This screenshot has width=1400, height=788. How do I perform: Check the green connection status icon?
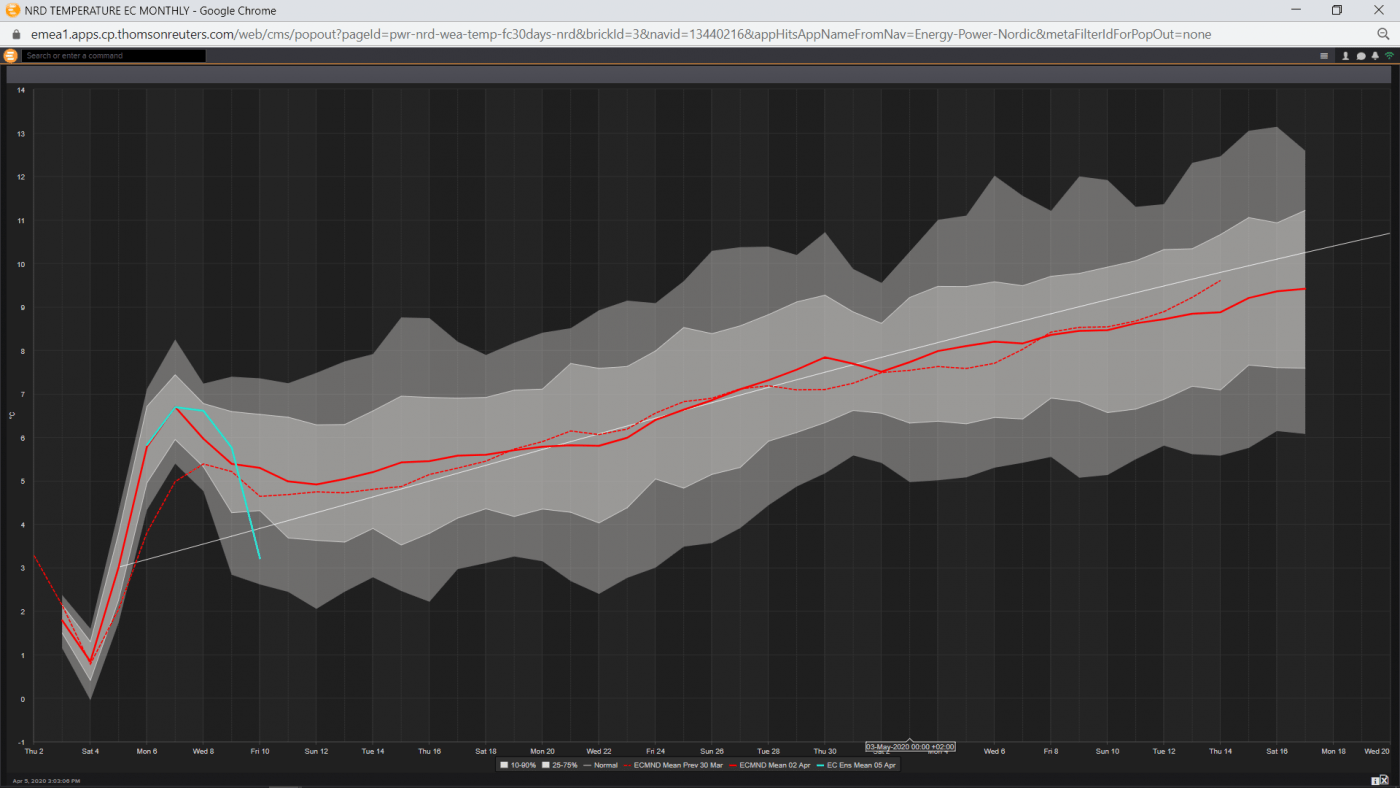click(1389, 56)
